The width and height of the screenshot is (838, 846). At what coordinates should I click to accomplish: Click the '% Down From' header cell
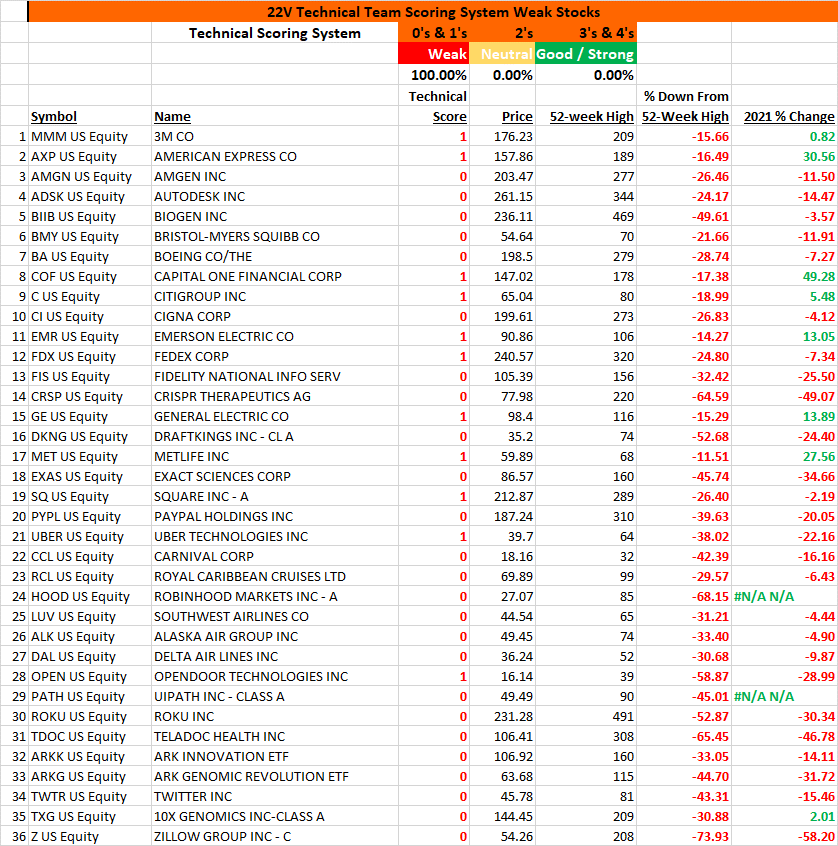[684, 96]
